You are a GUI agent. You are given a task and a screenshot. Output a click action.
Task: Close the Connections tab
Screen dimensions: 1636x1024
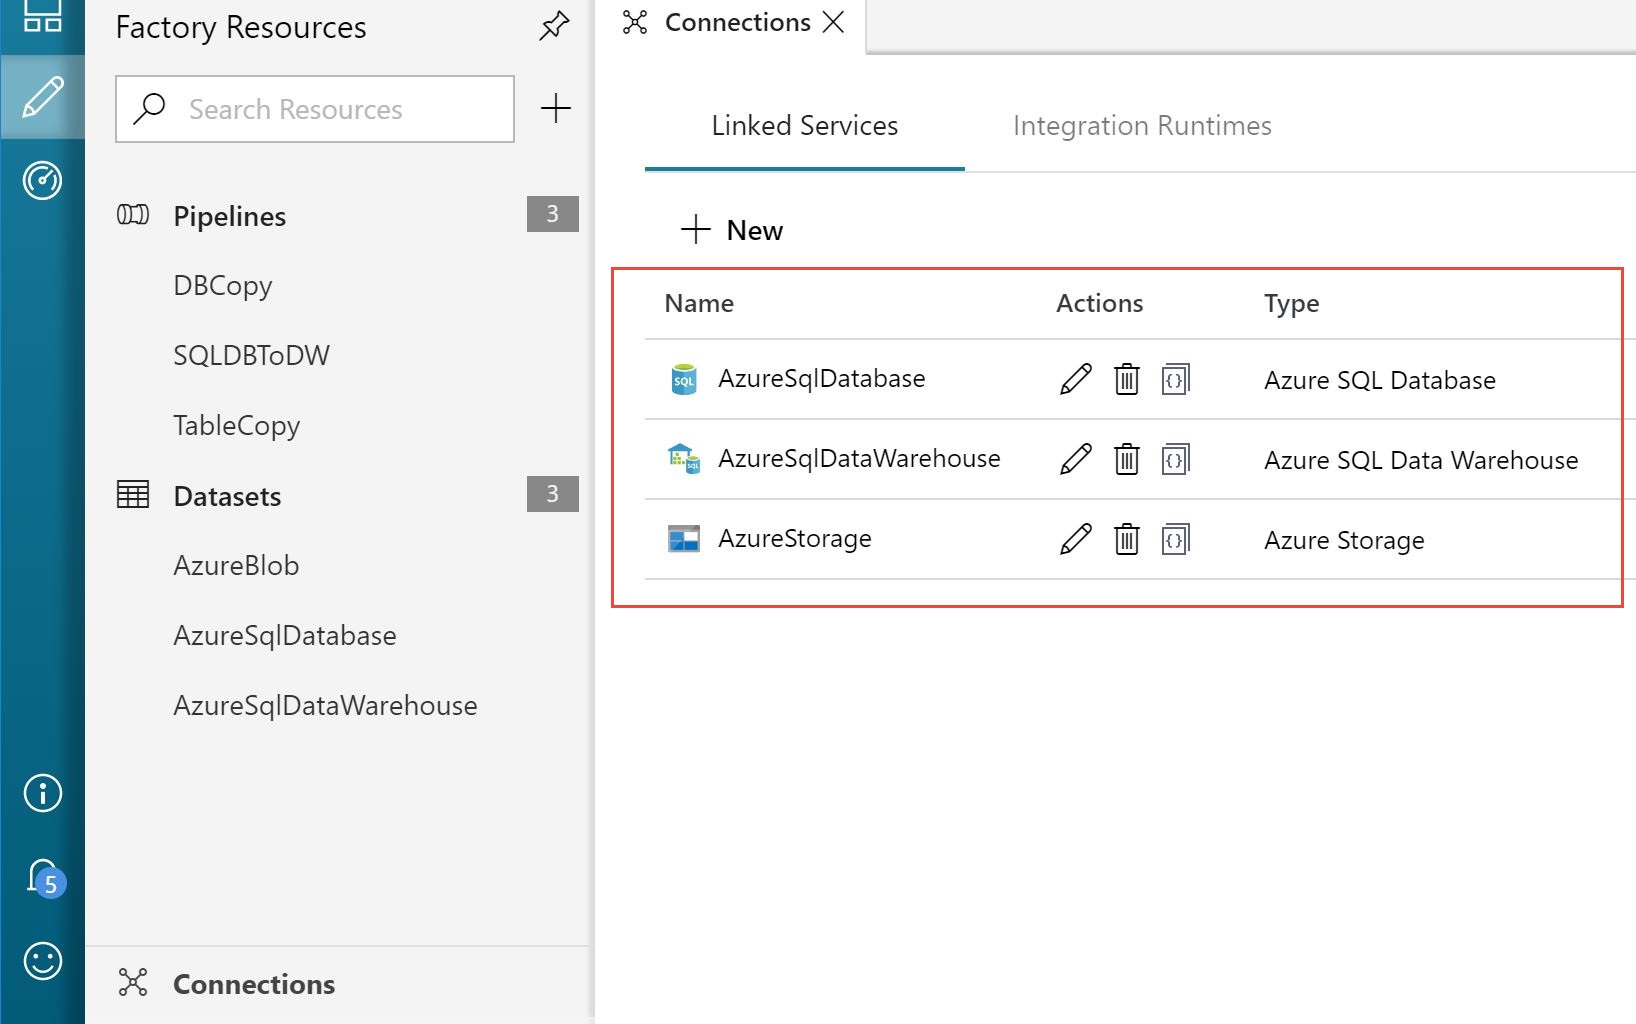(833, 22)
